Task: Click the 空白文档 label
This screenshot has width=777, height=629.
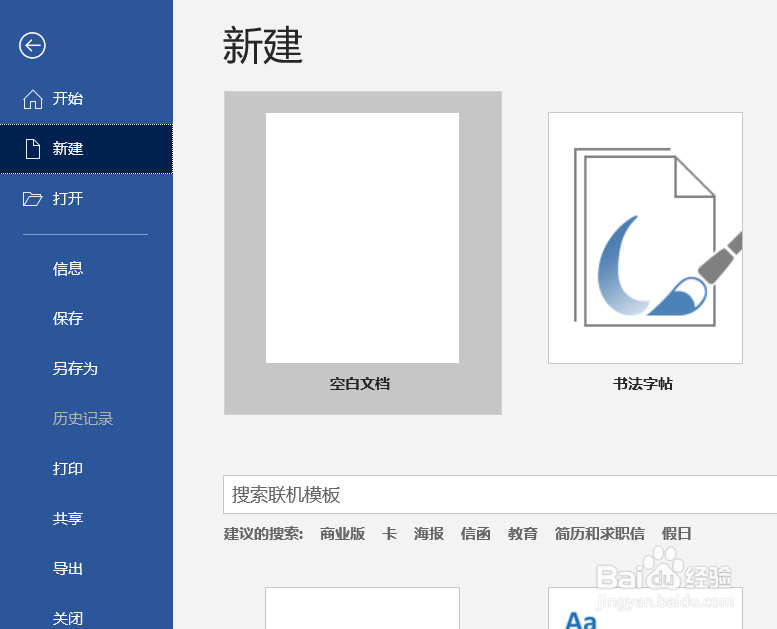Action: coord(360,384)
